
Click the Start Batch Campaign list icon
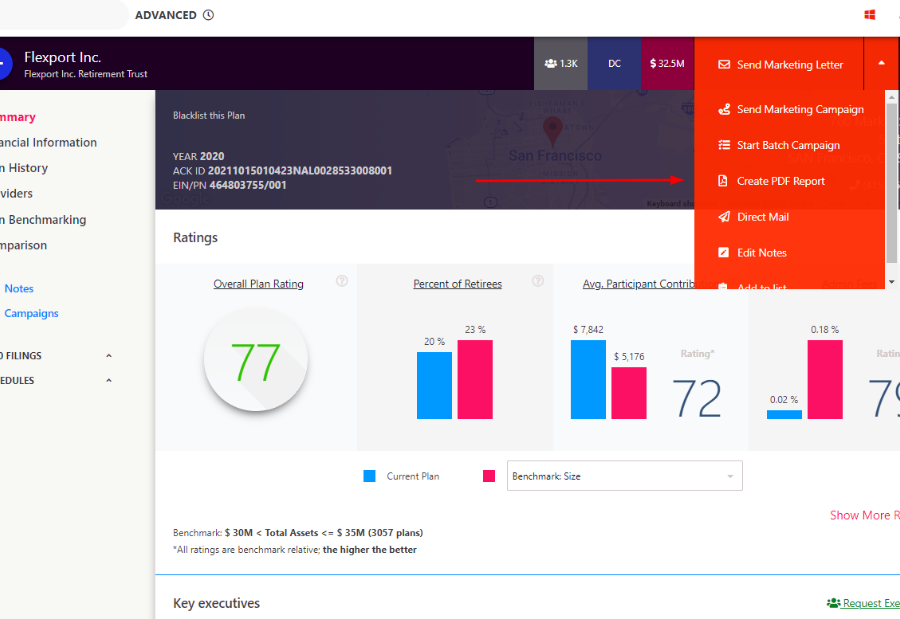coord(724,145)
